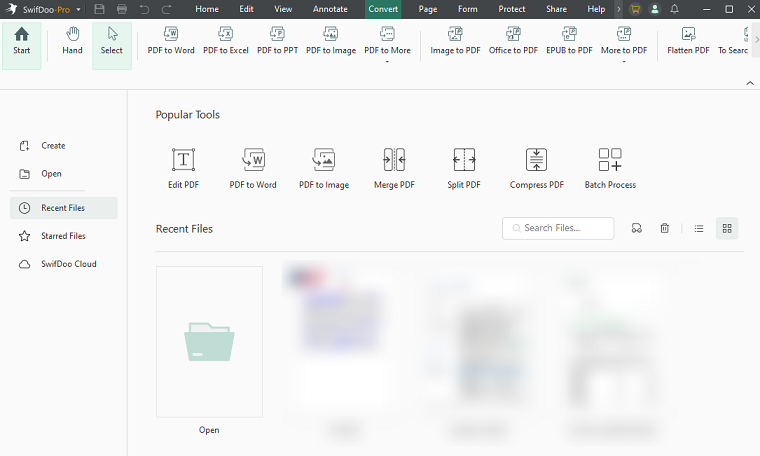Open the SwifDoo Pro menu dropdown
The height and width of the screenshot is (456, 760).
(x=78, y=9)
